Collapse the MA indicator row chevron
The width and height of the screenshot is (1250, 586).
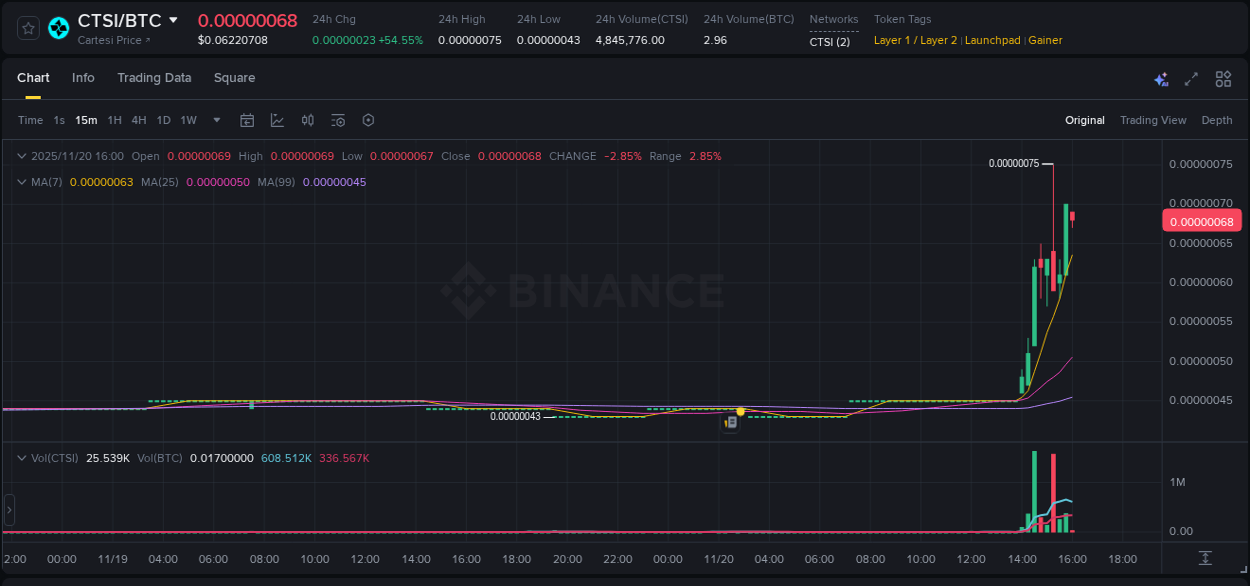[20, 182]
